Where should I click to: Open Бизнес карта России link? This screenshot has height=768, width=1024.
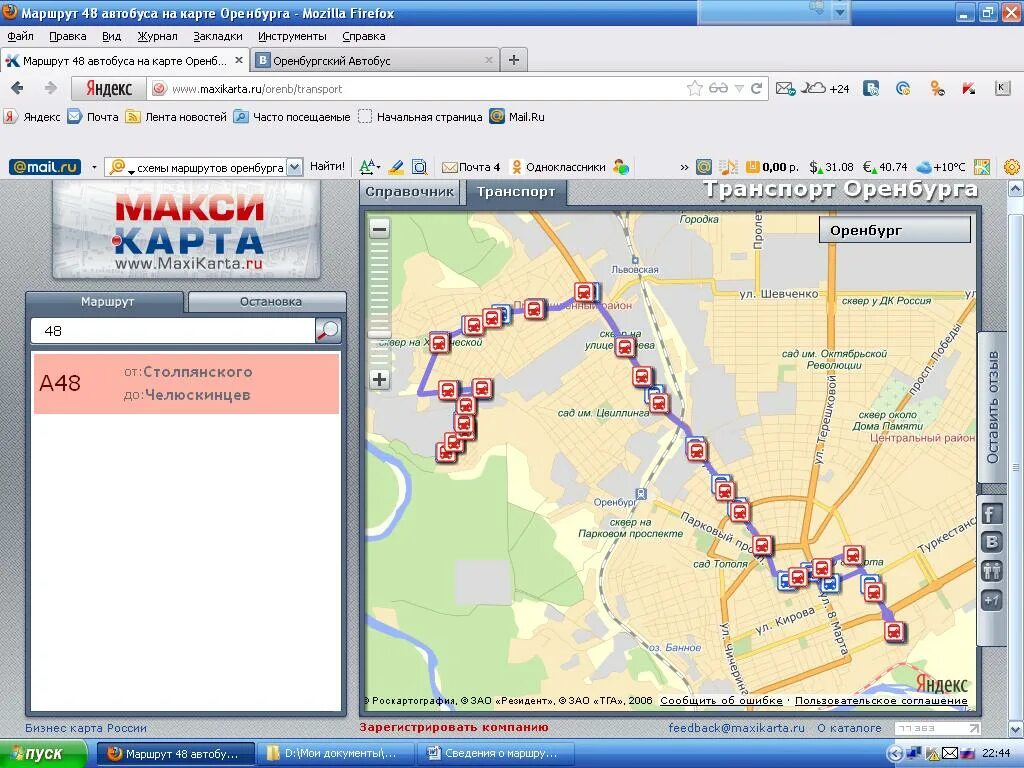[x=86, y=728]
